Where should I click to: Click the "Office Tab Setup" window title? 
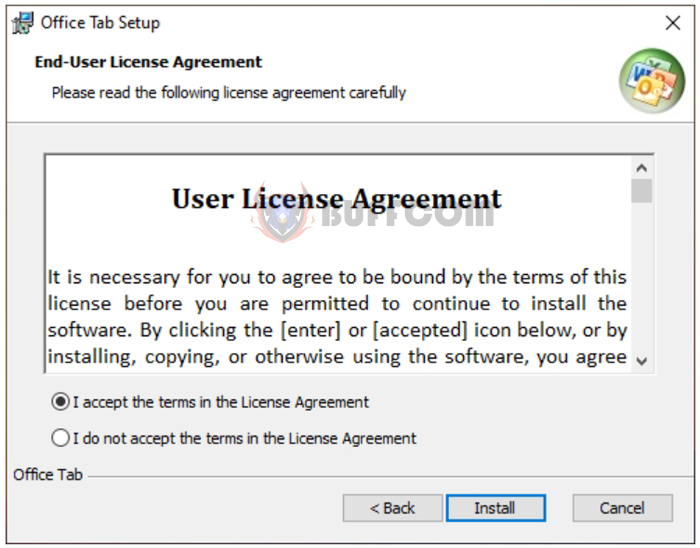coord(100,23)
